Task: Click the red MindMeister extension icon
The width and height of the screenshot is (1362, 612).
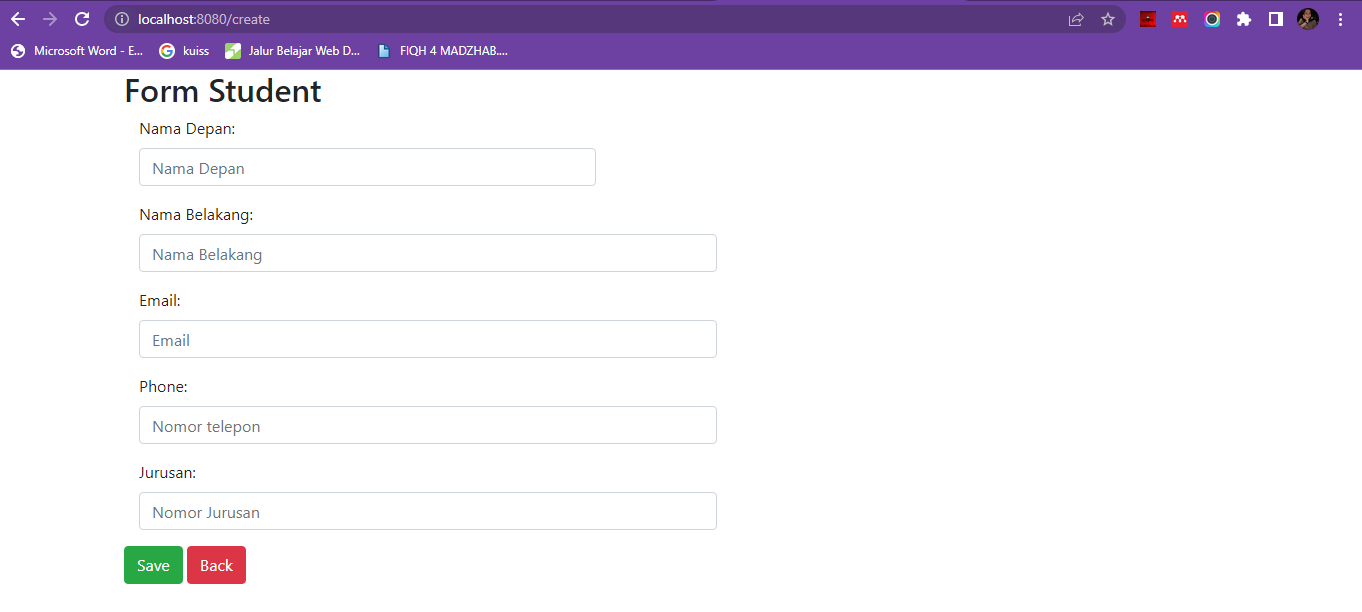Action: pyautogui.click(x=1180, y=19)
